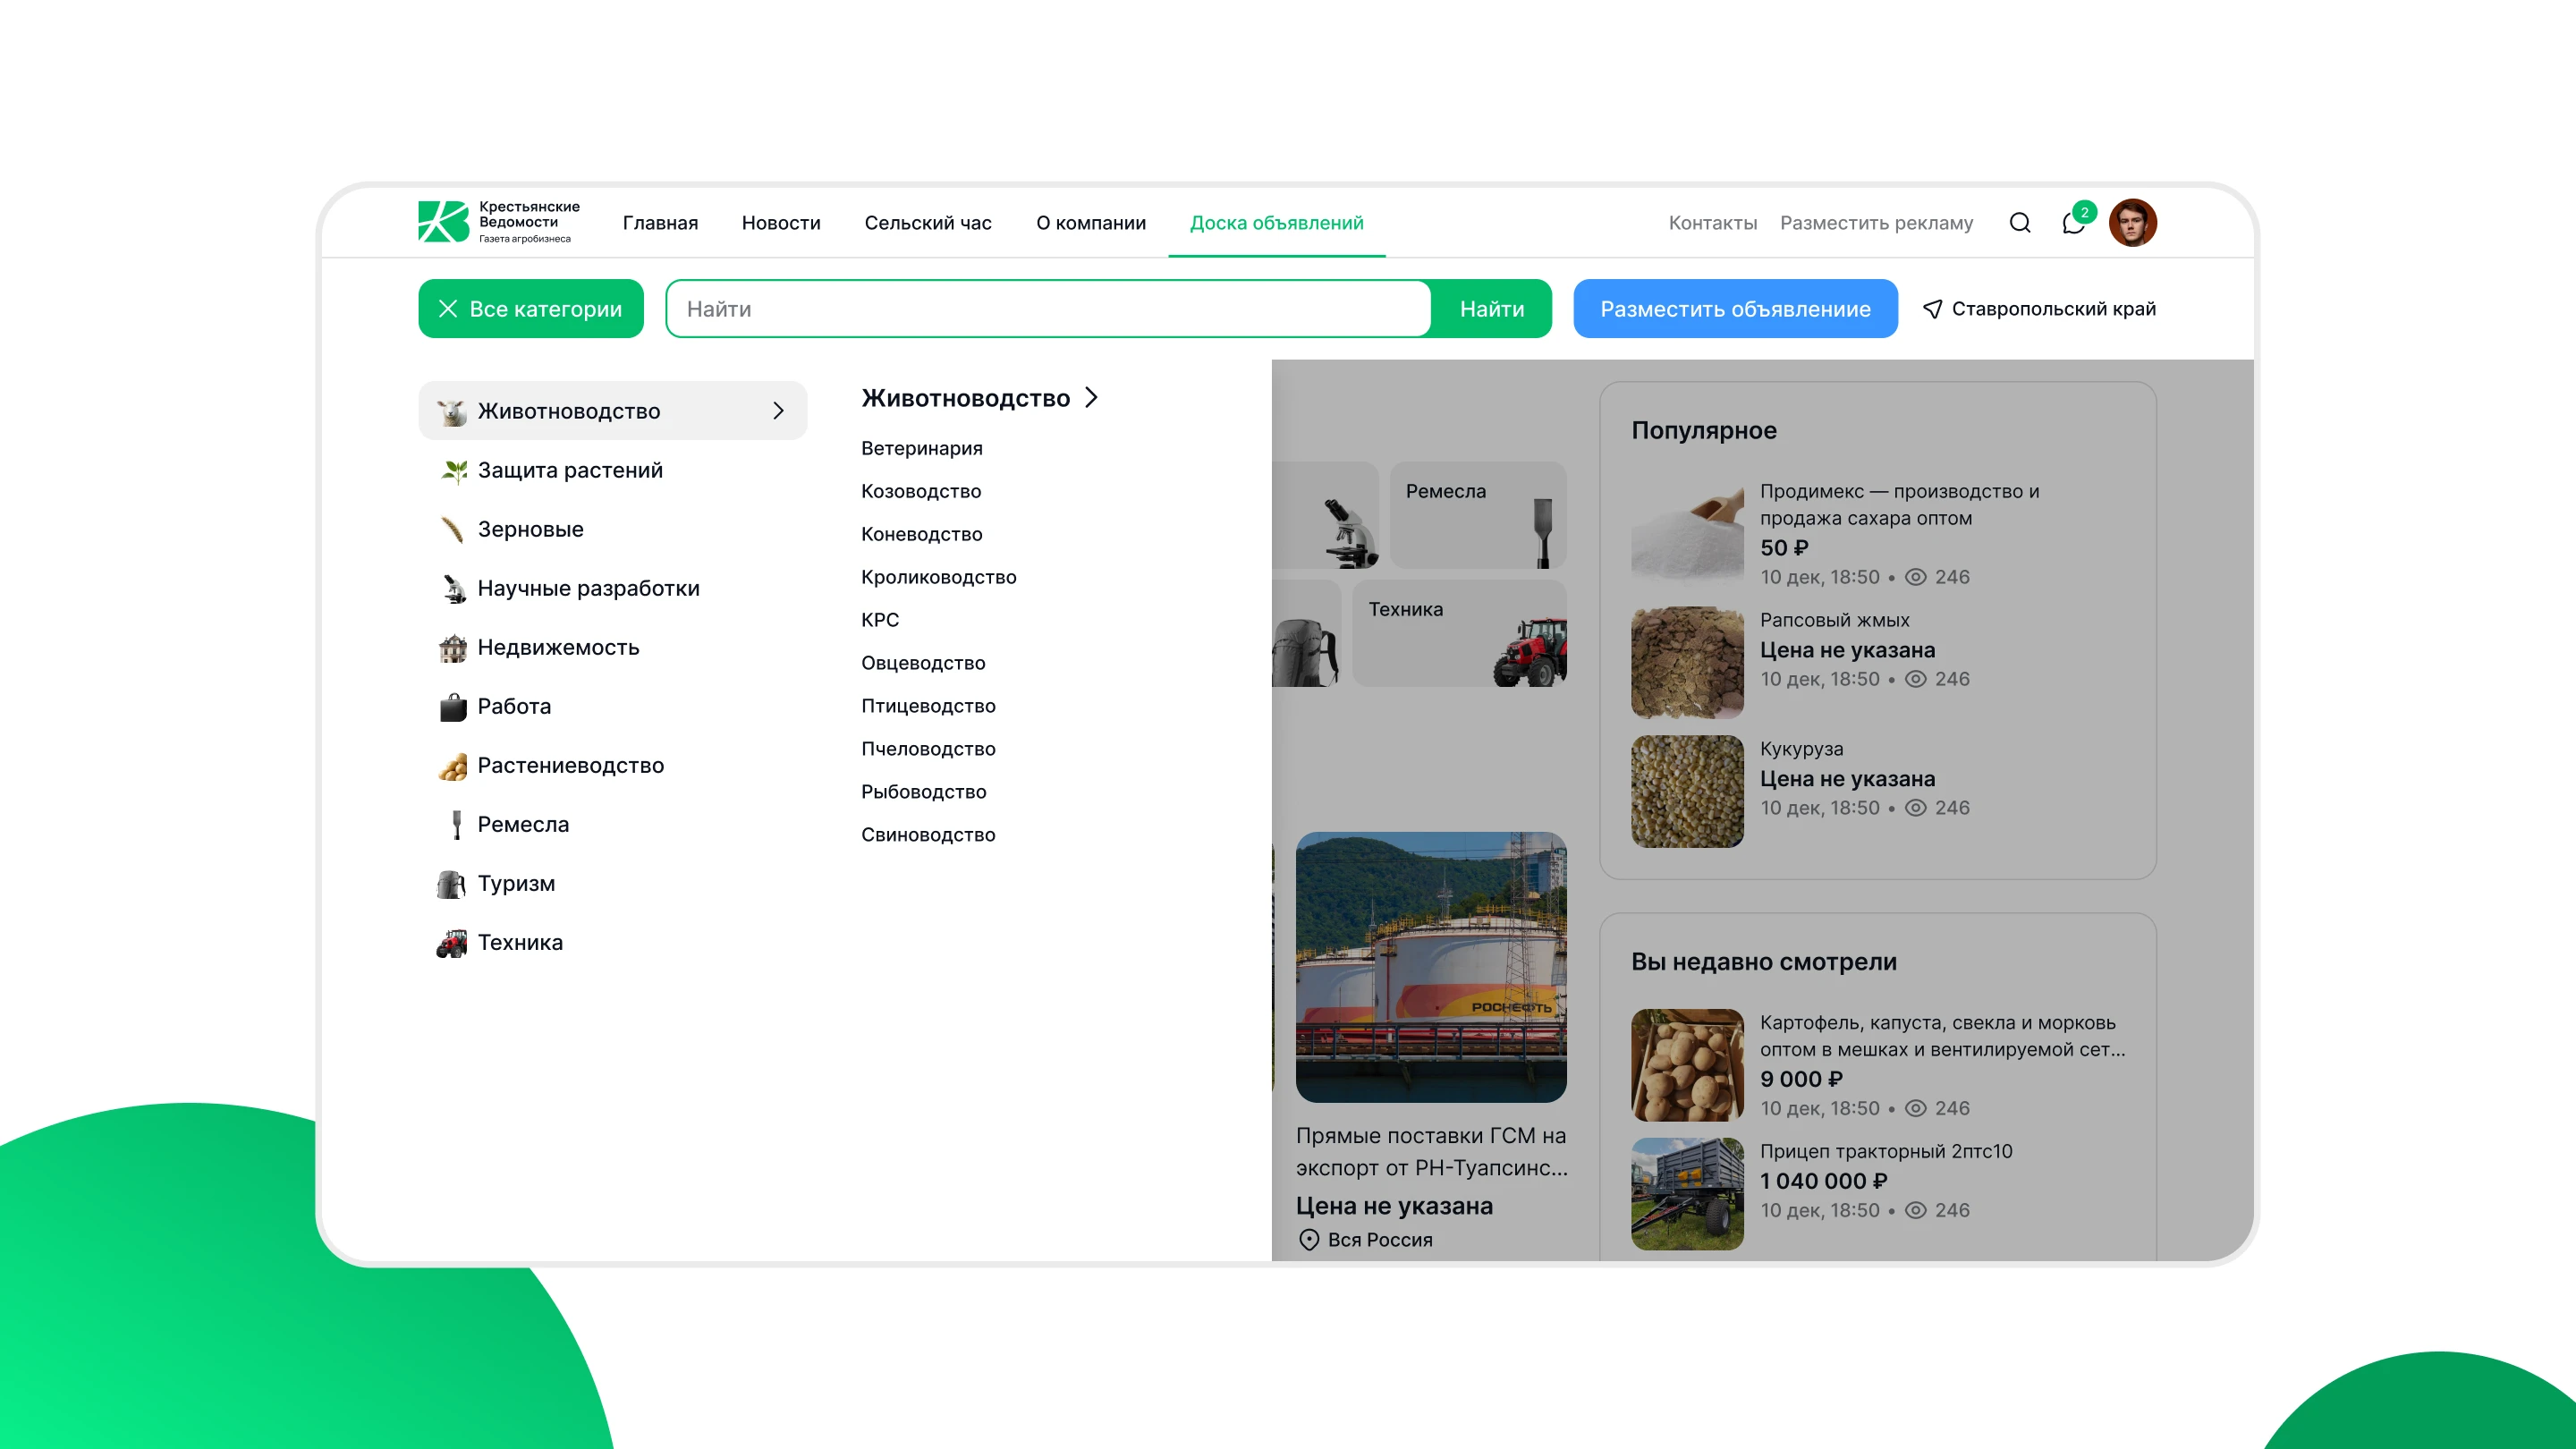This screenshot has height=1449, width=2576.
Task: Open the Техника category tile
Action: click(1459, 633)
